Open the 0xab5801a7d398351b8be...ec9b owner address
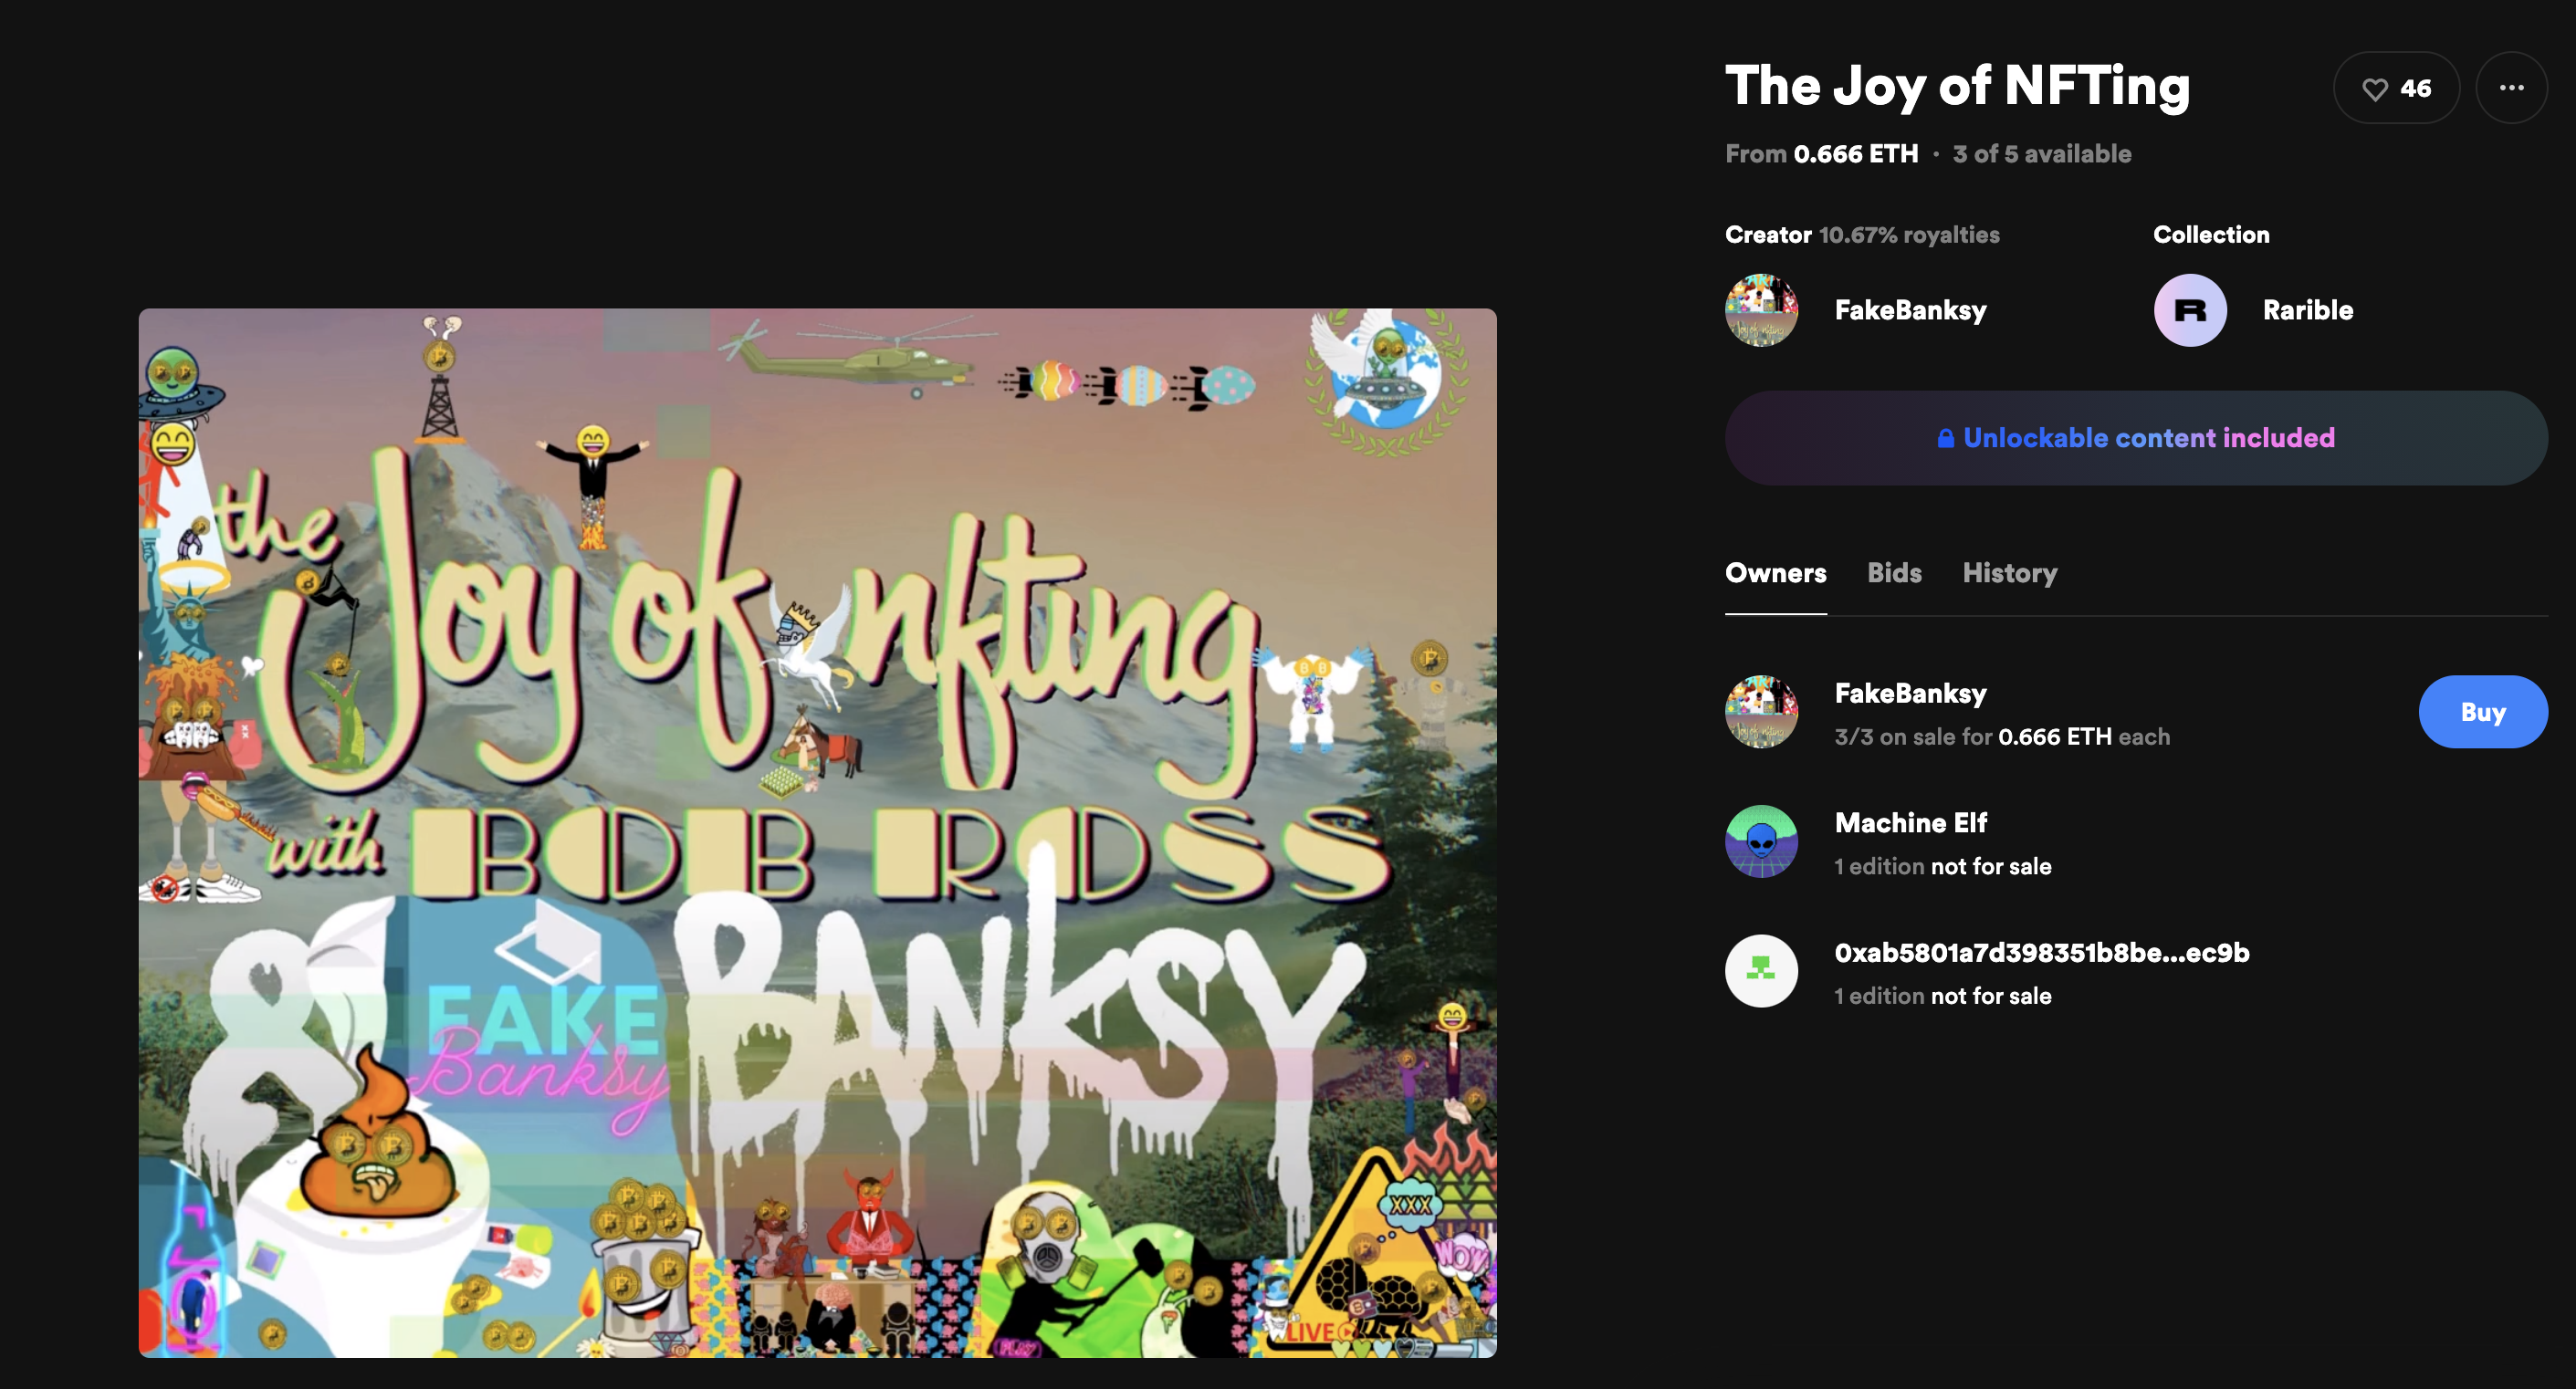This screenshot has height=1389, width=2576. pos(2041,952)
